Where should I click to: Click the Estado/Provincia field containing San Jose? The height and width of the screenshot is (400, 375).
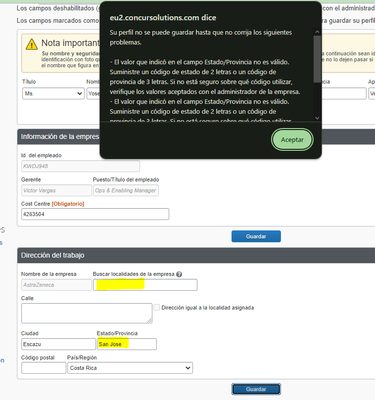(127, 344)
